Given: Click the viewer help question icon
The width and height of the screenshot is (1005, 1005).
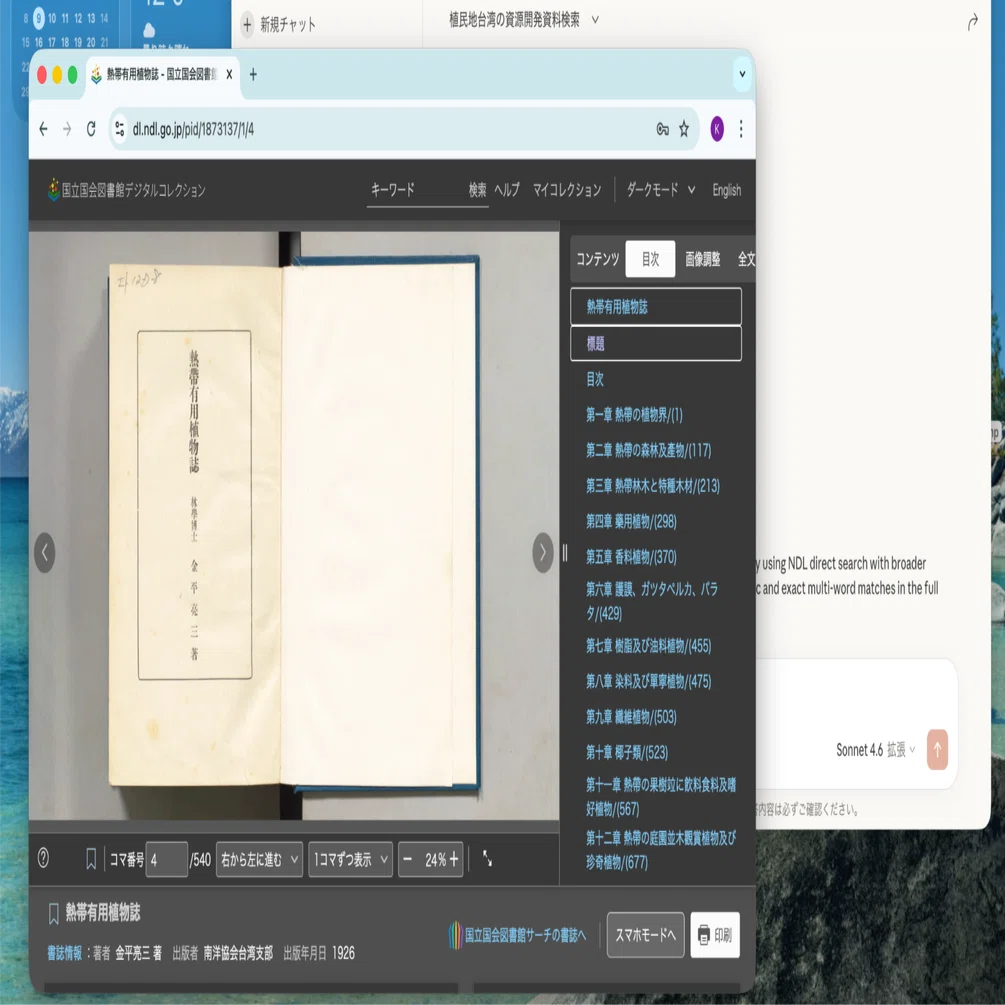Looking at the screenshot, I should pyautogui.click(x=44, y=858).
